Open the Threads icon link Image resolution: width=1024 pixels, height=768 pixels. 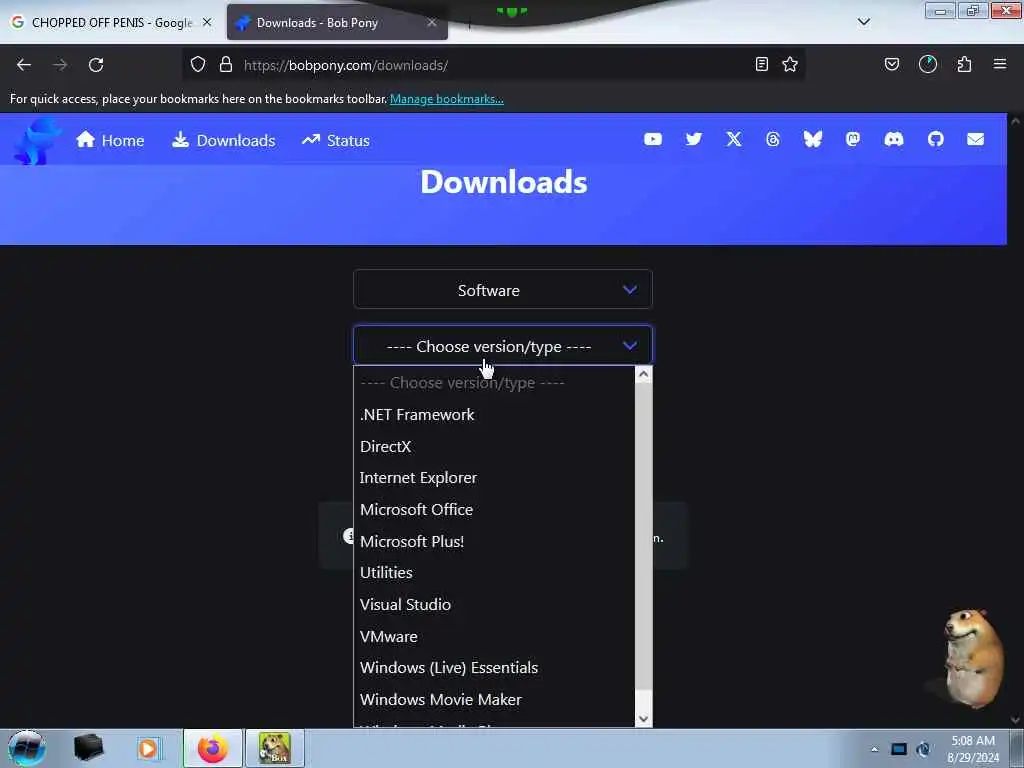click(773, 139)
